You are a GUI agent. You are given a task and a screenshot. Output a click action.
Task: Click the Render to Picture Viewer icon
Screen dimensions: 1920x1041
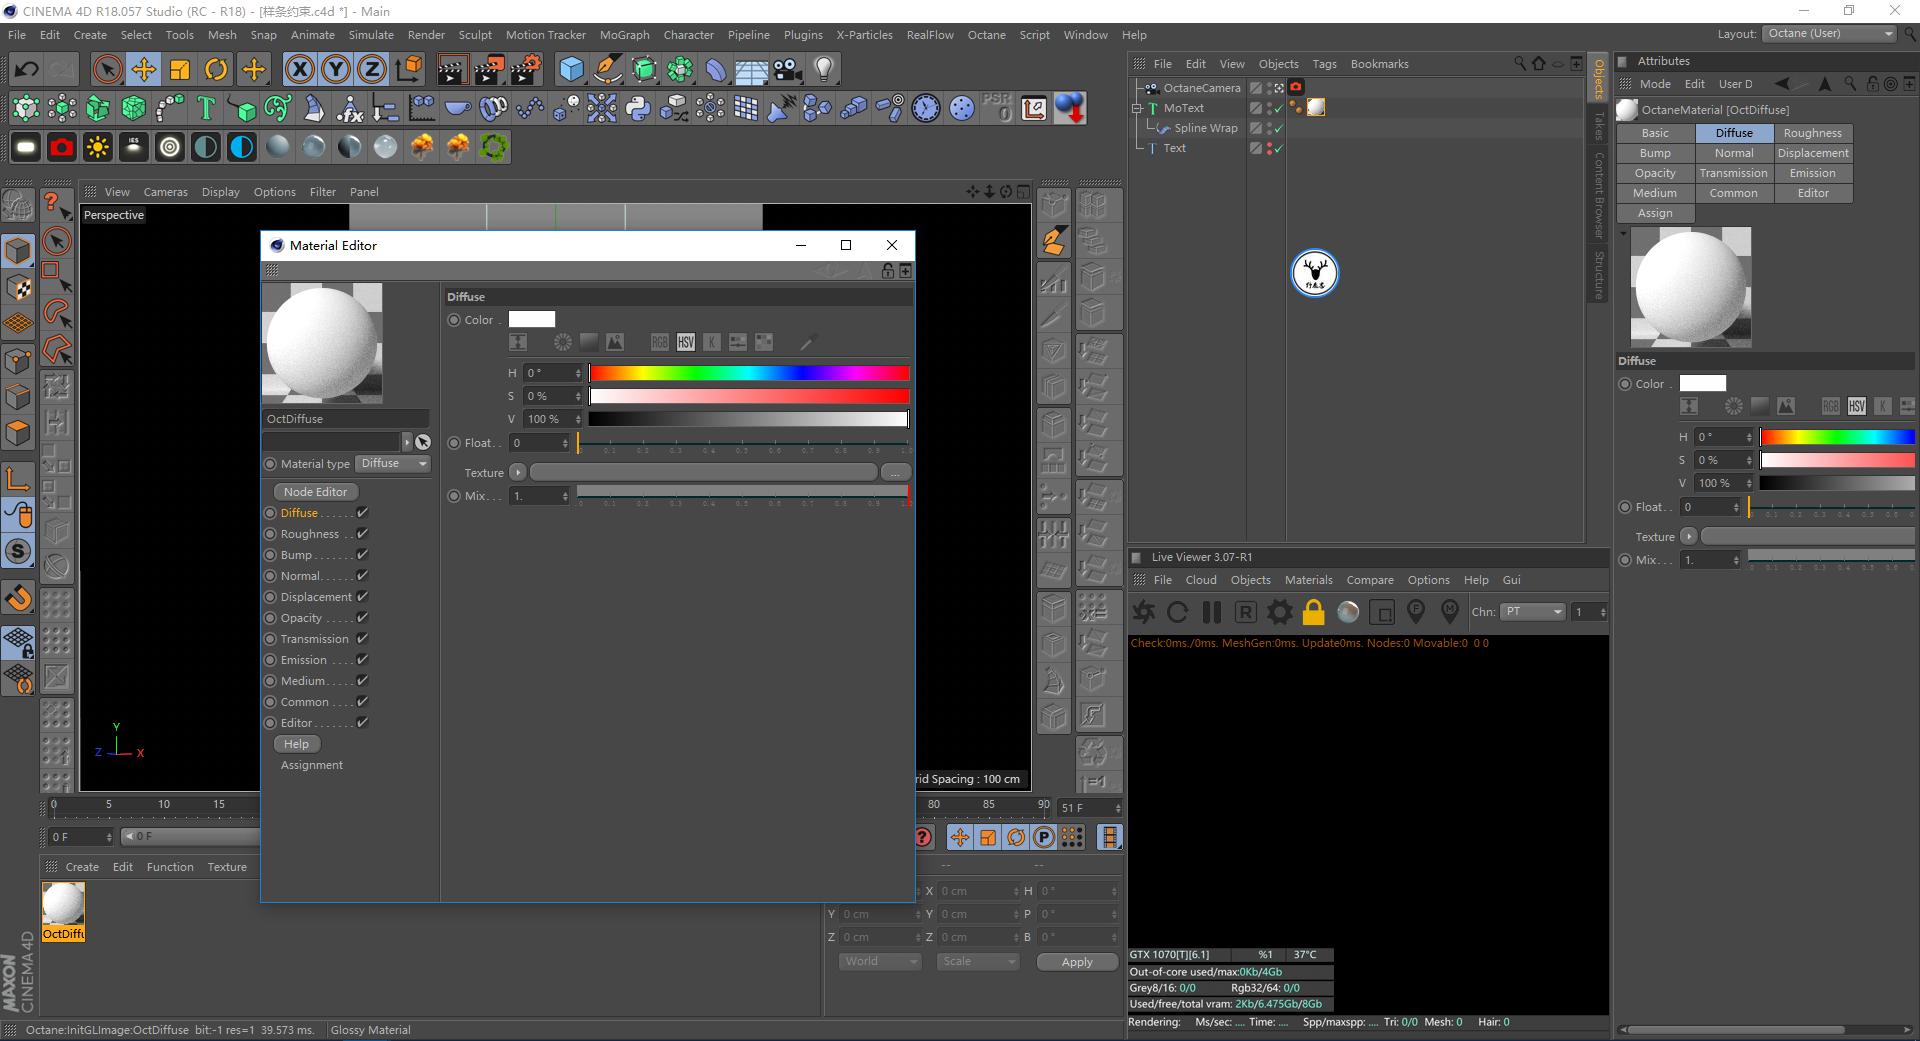coord(489,69)
